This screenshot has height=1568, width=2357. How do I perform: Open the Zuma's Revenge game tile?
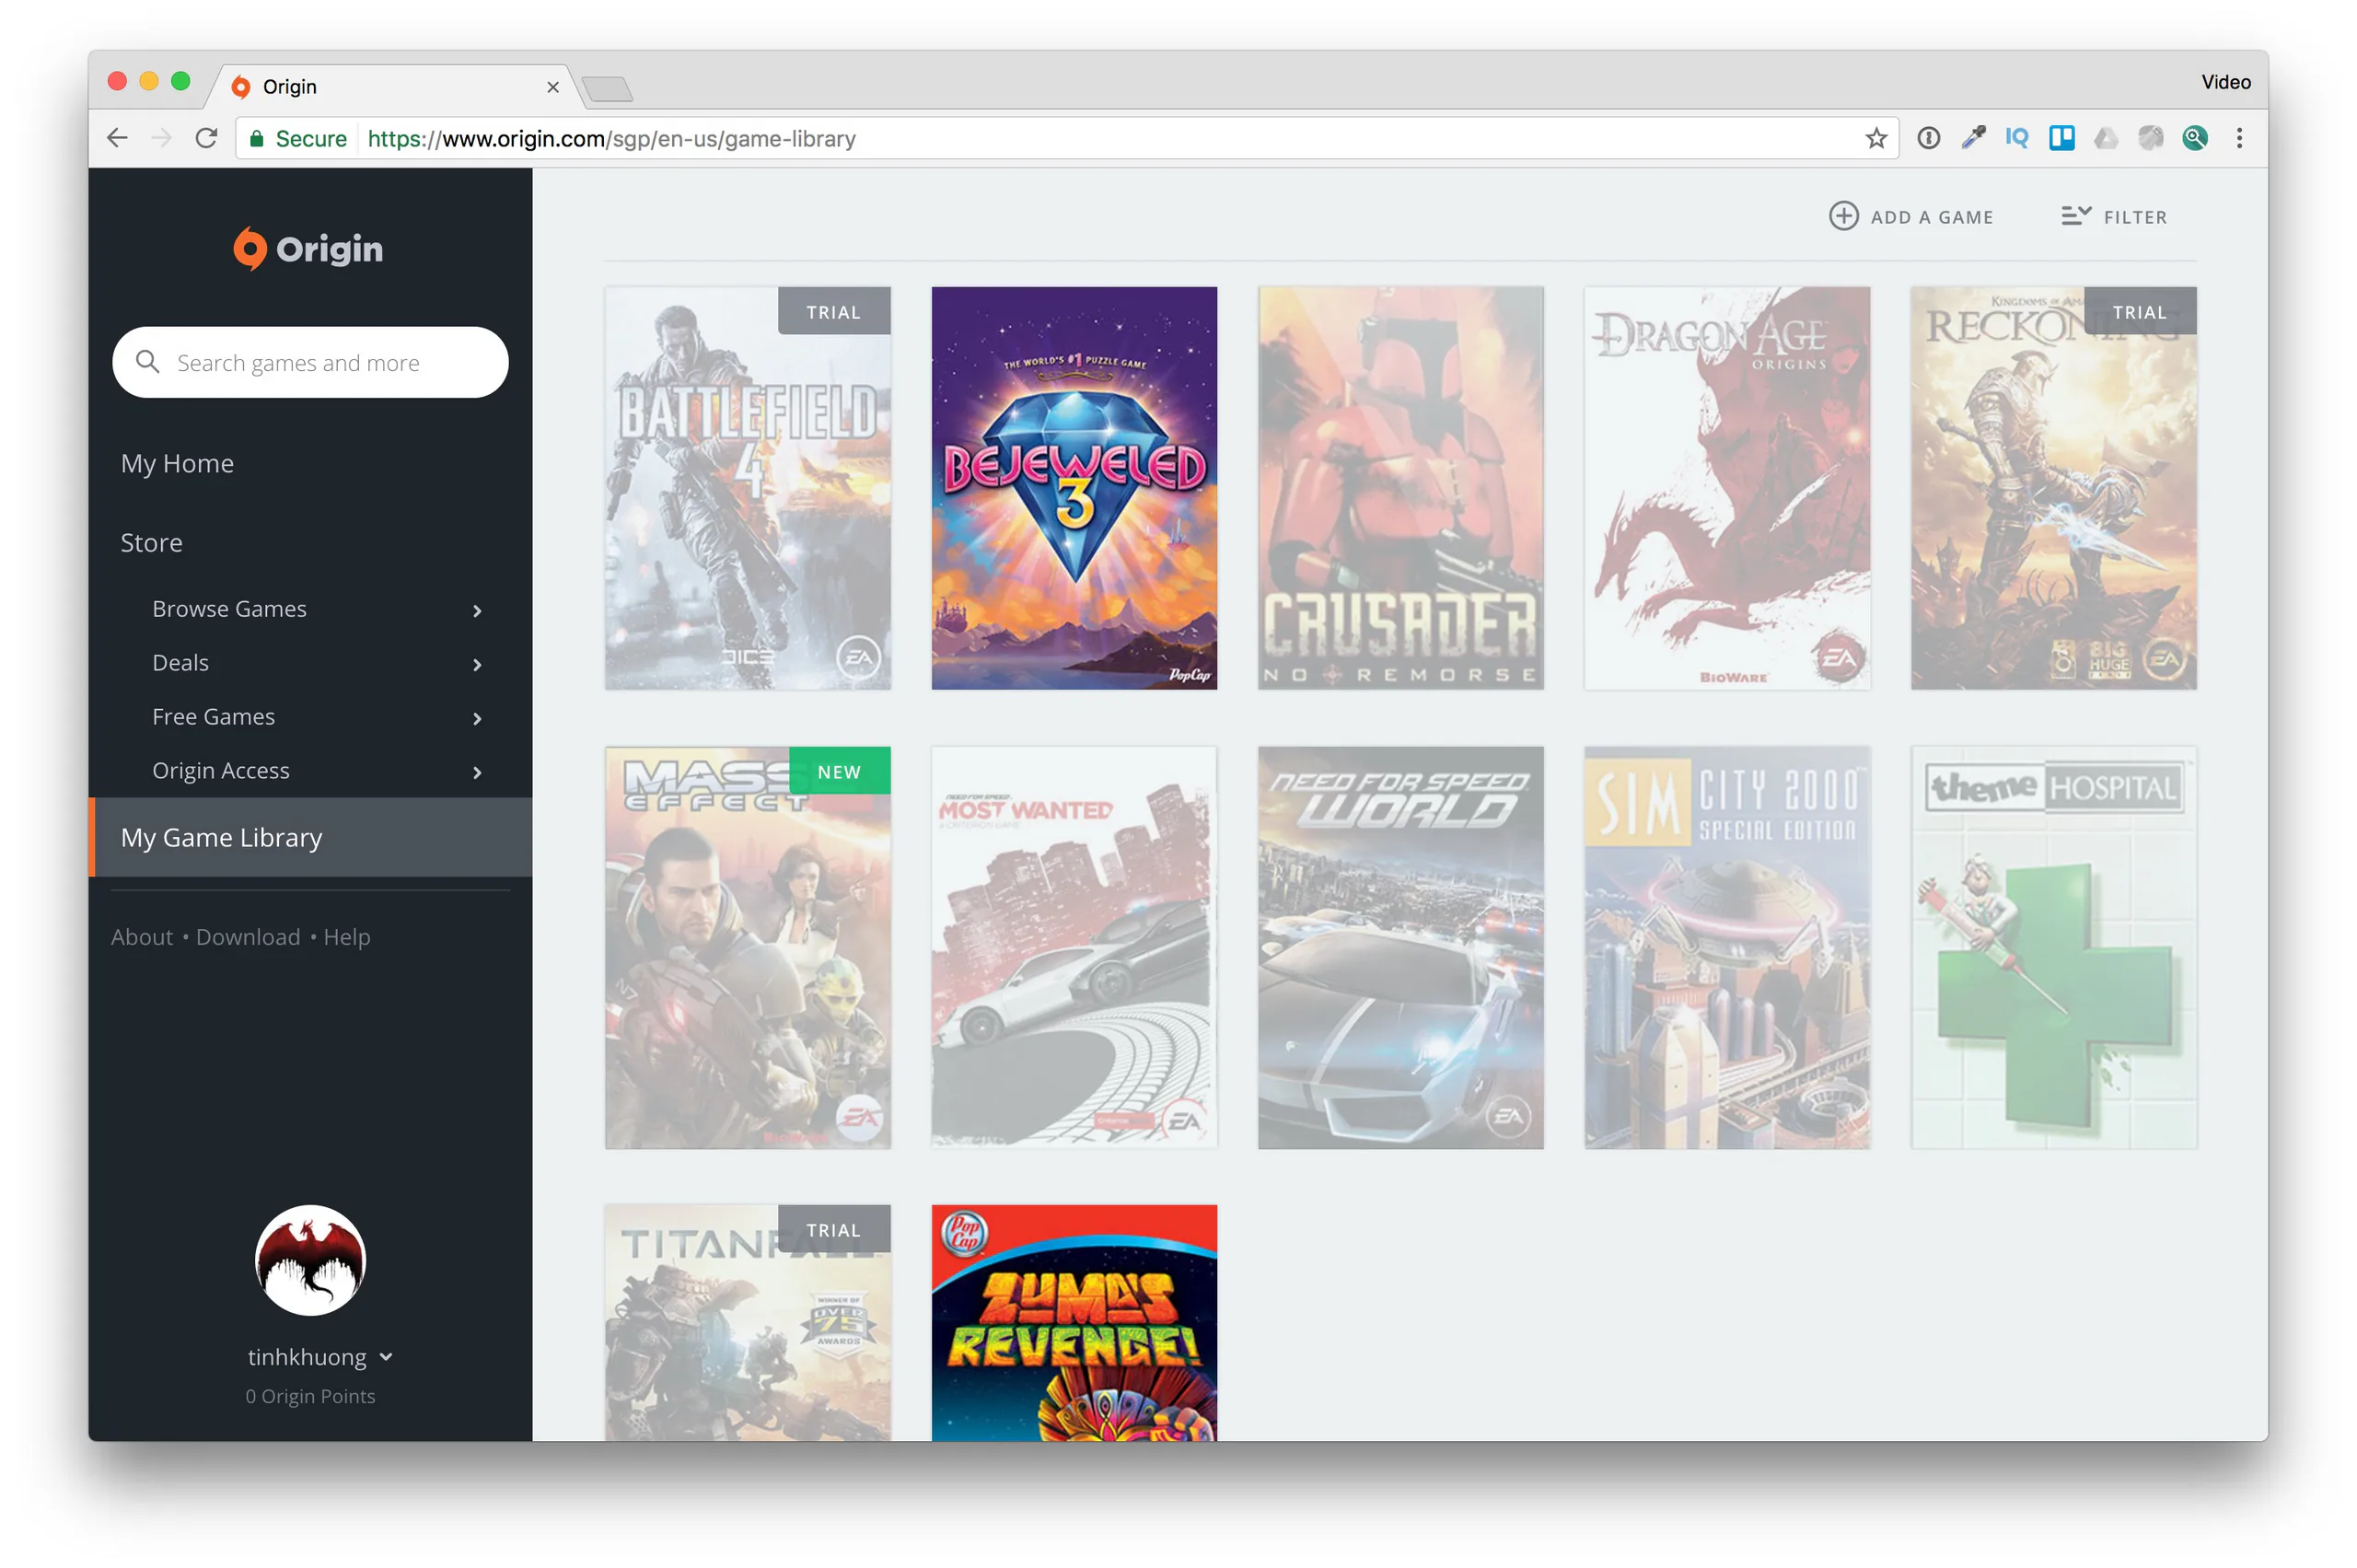(x=1074, y=1322)
